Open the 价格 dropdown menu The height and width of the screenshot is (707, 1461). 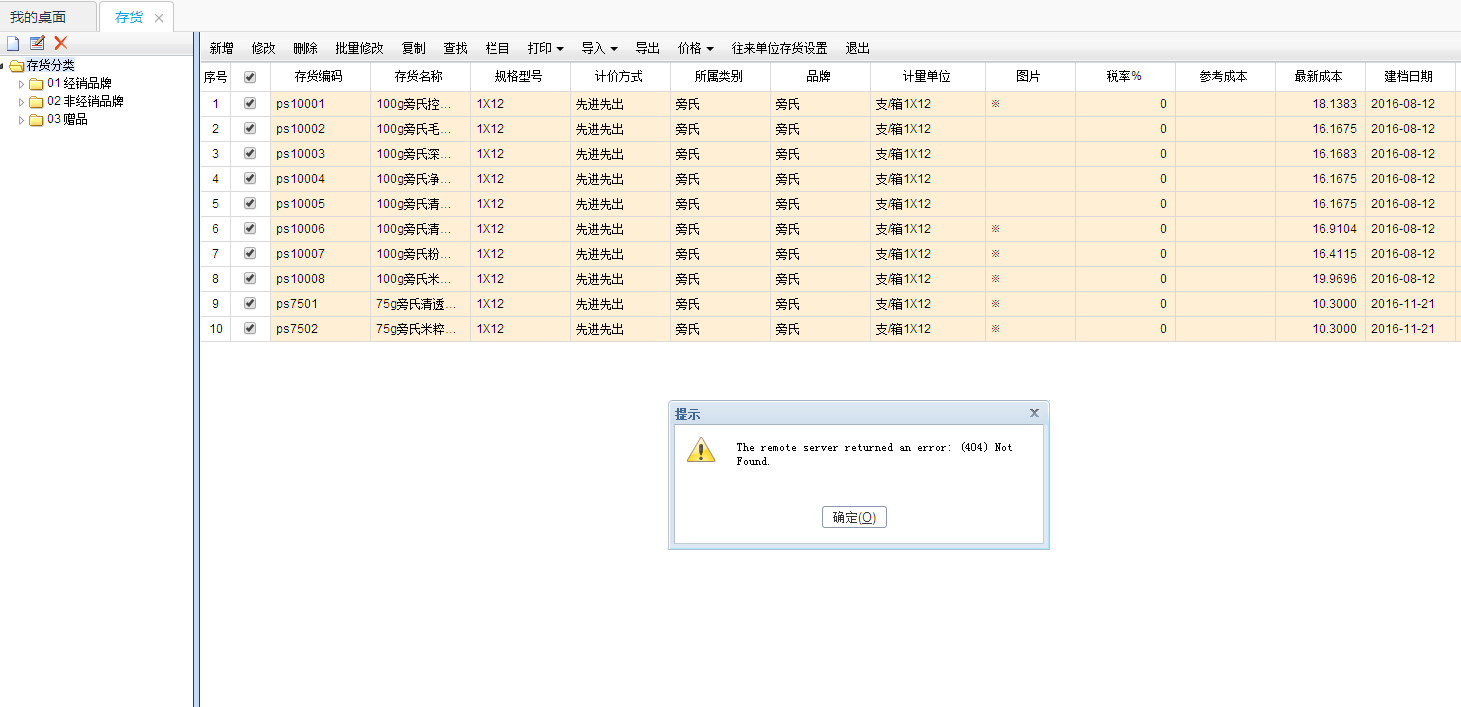click(x=695, y=48)
